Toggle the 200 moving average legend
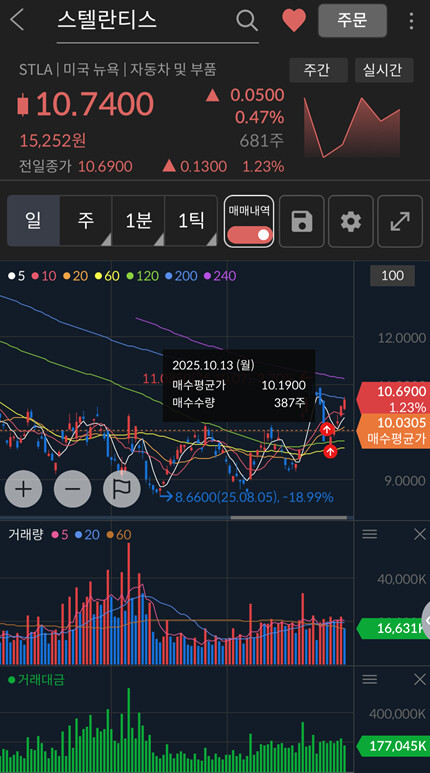The height and width of the screenshot is (773, 430). pyautogui.click(x=181, y=276)
